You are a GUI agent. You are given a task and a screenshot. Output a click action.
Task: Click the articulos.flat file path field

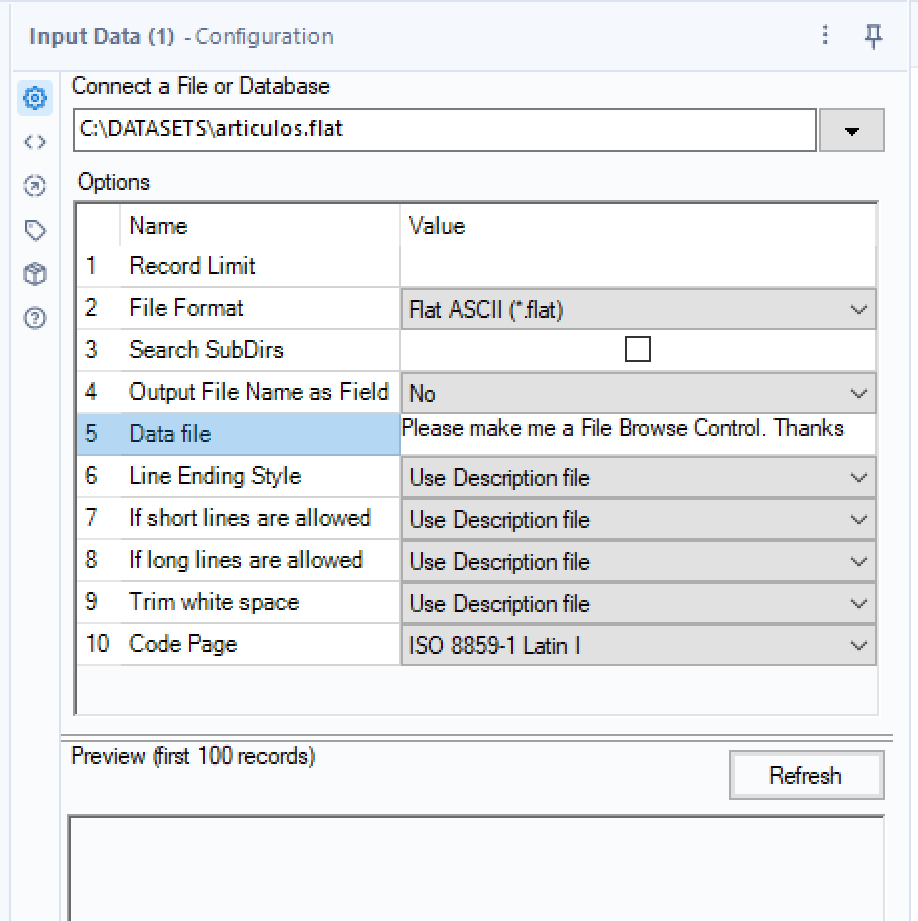click(x=444, y=129)
